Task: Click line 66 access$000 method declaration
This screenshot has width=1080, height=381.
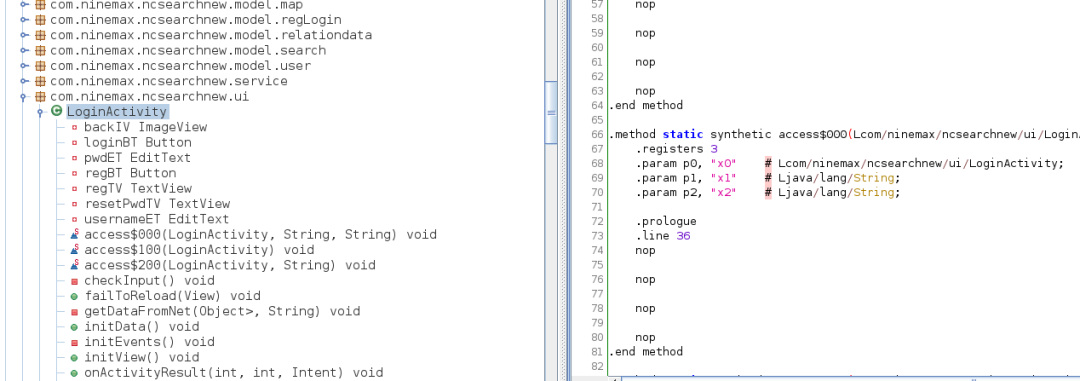Action: (x=844, y=134)
